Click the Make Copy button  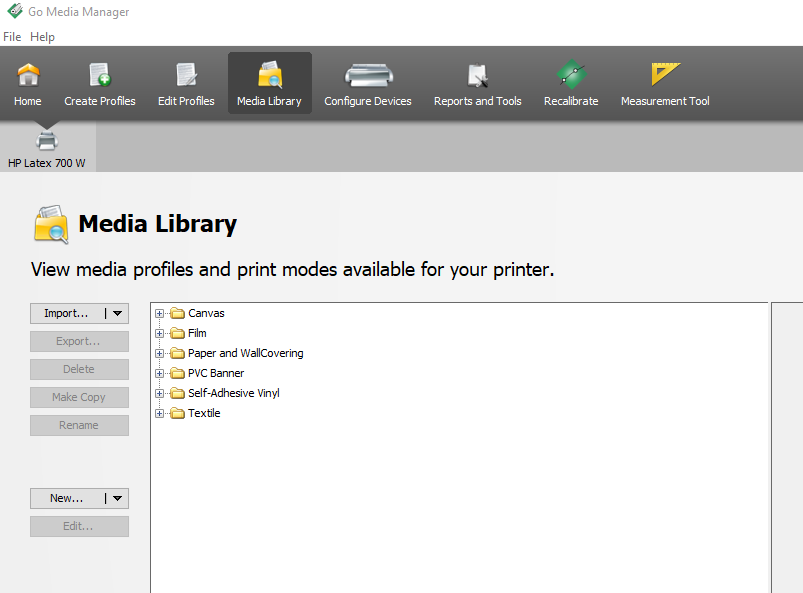click(x=79, y=397)
